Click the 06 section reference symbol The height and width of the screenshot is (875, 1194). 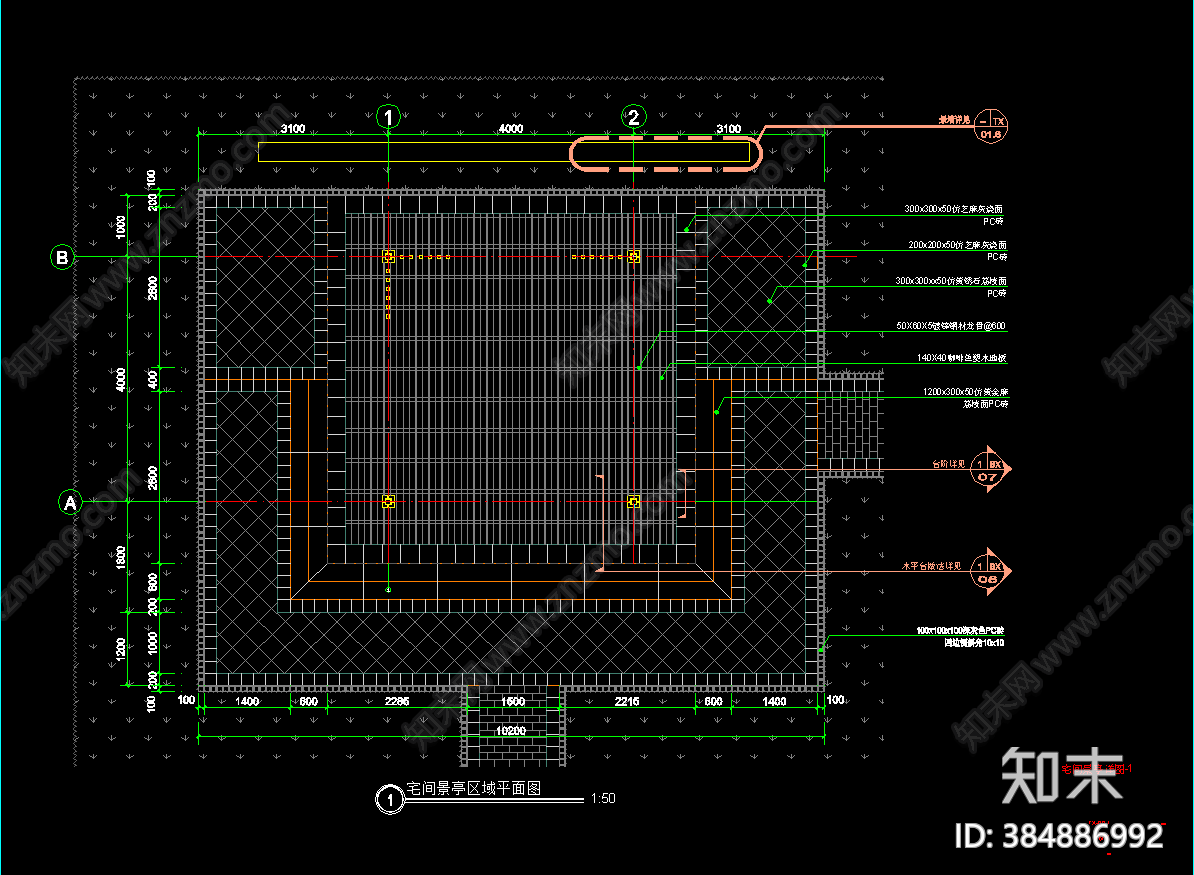[x=990, y=572]
